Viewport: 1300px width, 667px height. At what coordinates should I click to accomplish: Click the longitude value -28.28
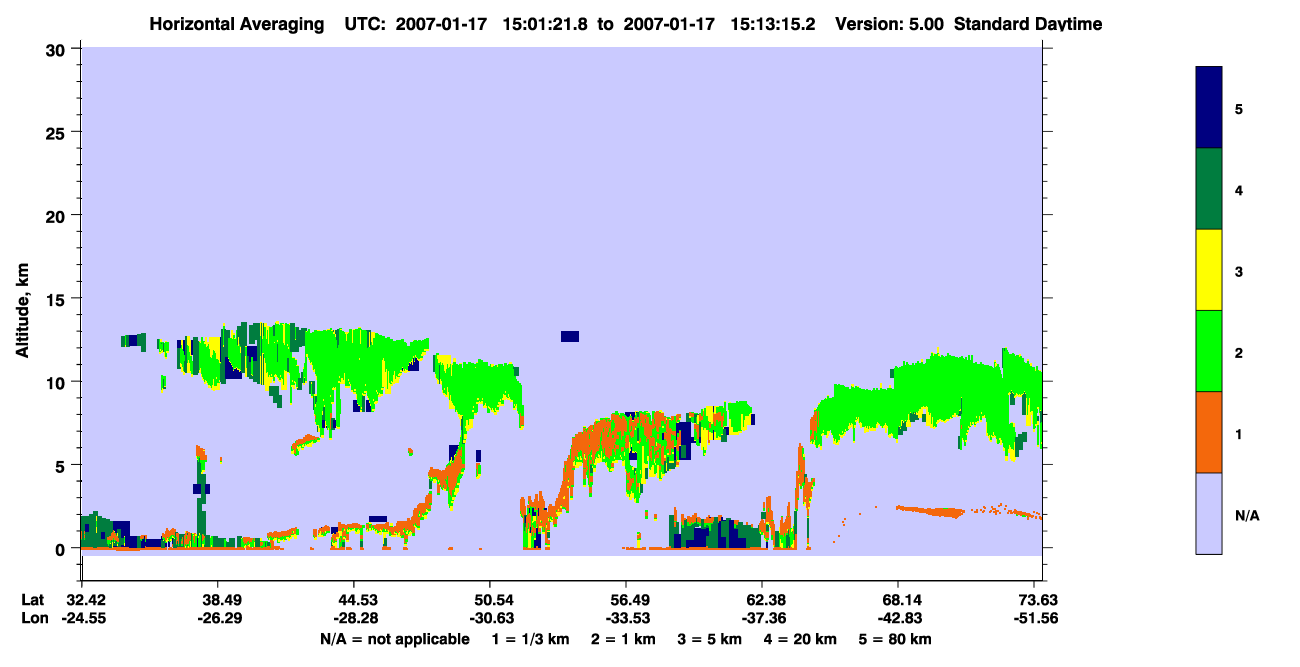click(x=354, y=618)
